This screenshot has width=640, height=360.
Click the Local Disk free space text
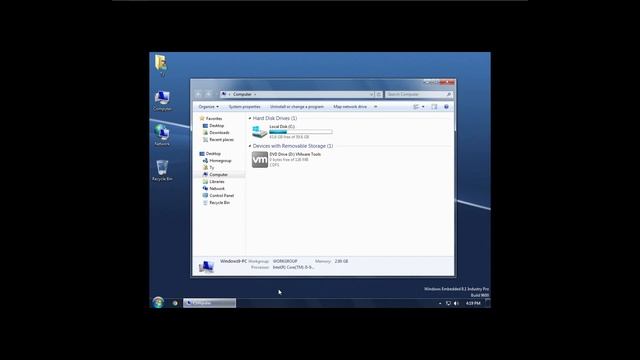289,137
